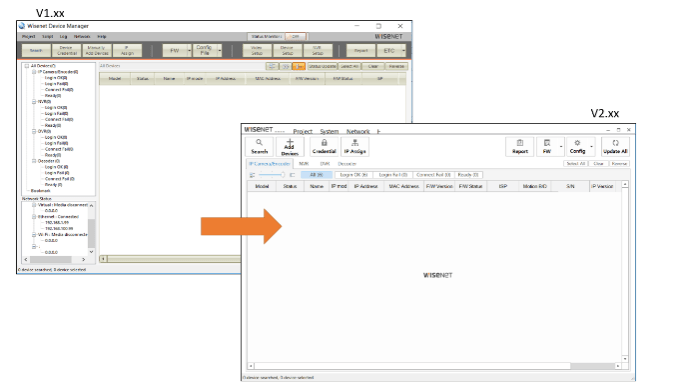Open the Config File dropdown arrow in V1 toolbar
The width and height of the screenshot is (680, 386).
[x=219, y=51]
